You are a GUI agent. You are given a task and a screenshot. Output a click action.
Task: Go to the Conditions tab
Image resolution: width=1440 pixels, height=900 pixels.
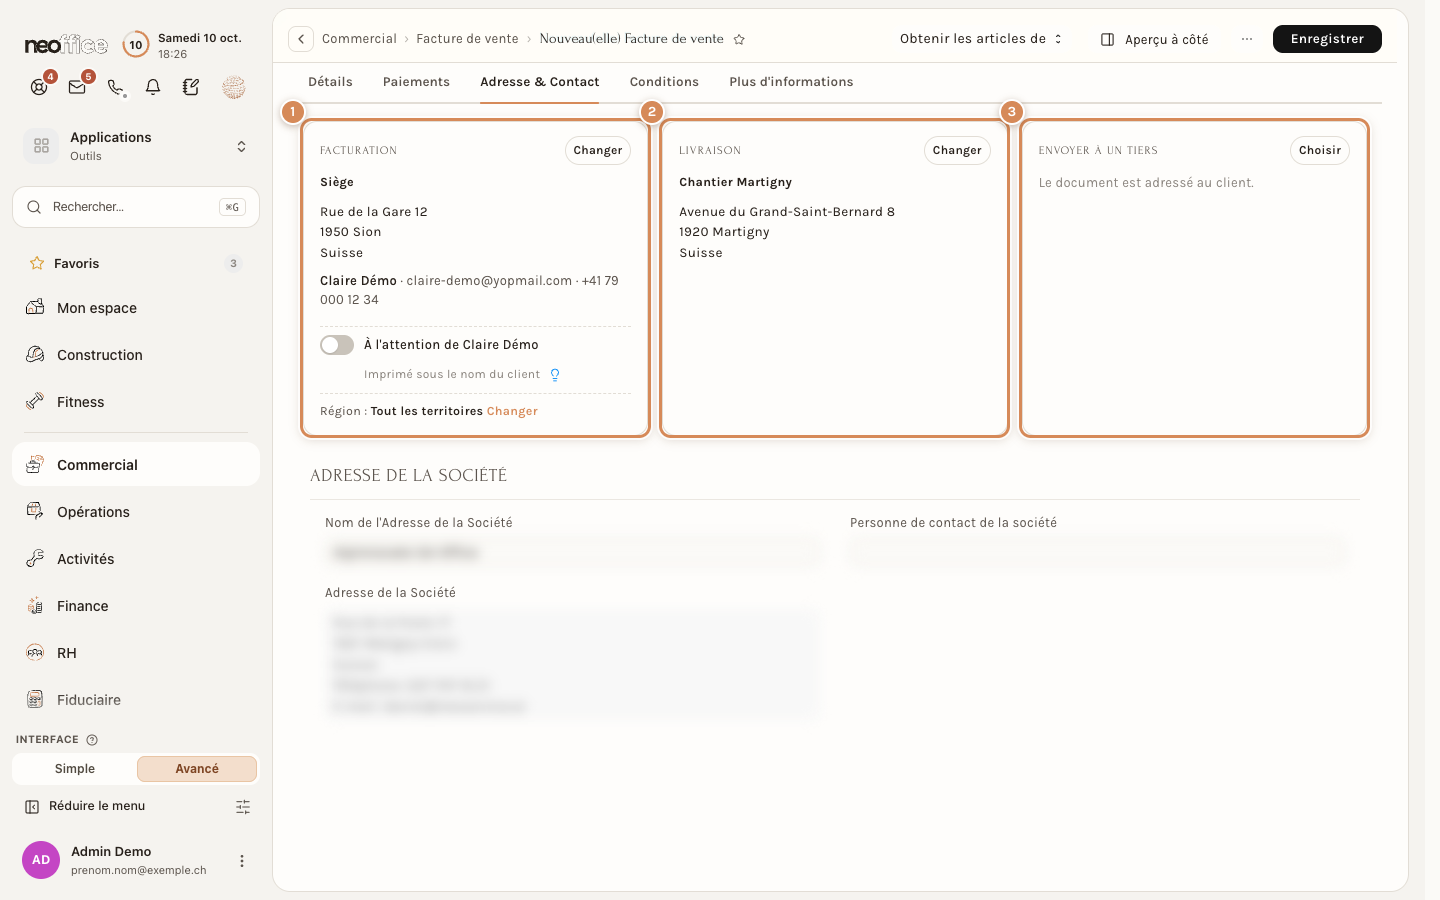pos(664,82)
